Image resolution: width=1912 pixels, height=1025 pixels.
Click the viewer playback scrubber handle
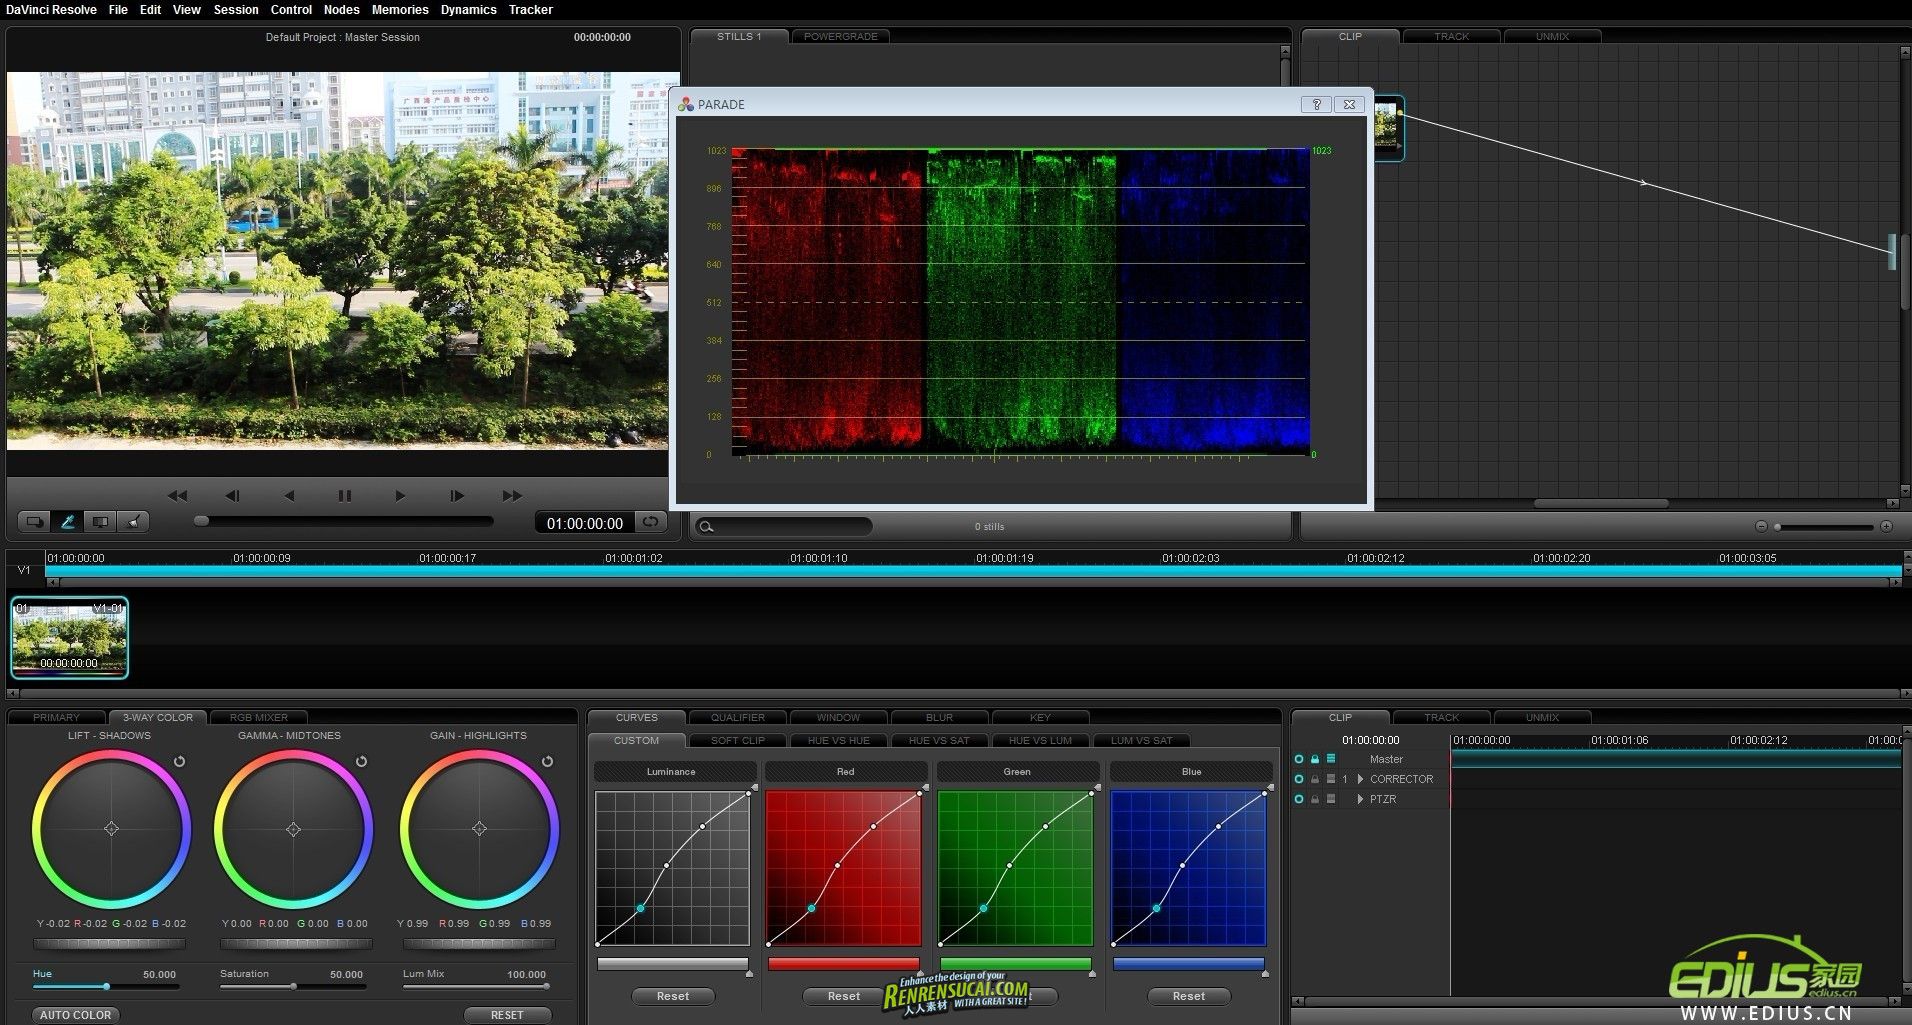201,521
